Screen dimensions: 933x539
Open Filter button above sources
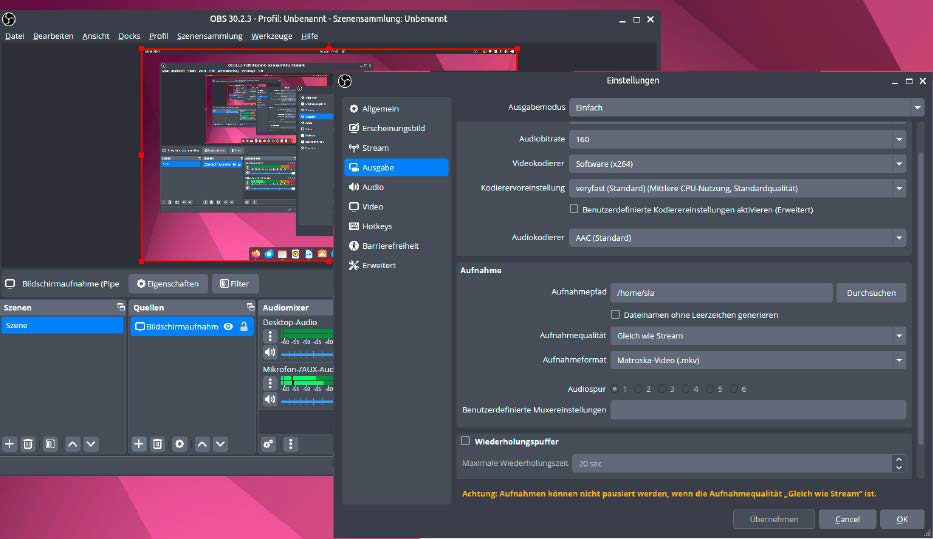235,284
